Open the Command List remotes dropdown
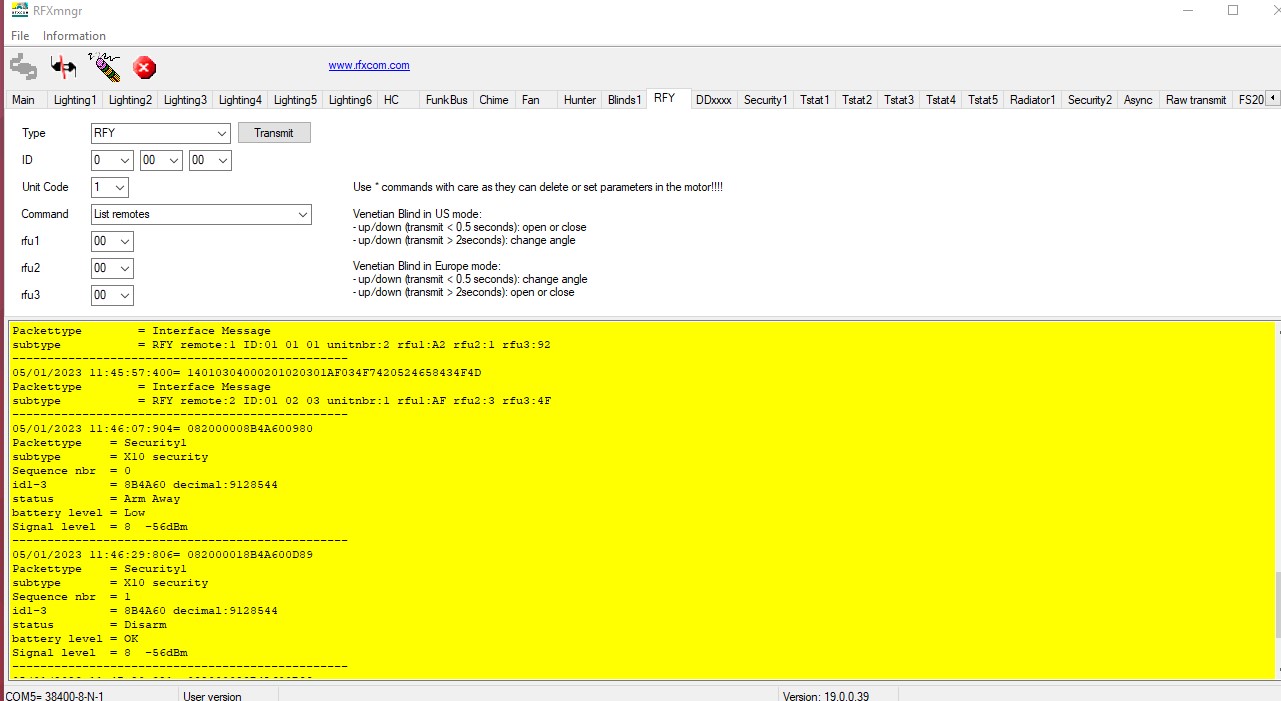Screen dimensions: 1281x701 (302, 214)
